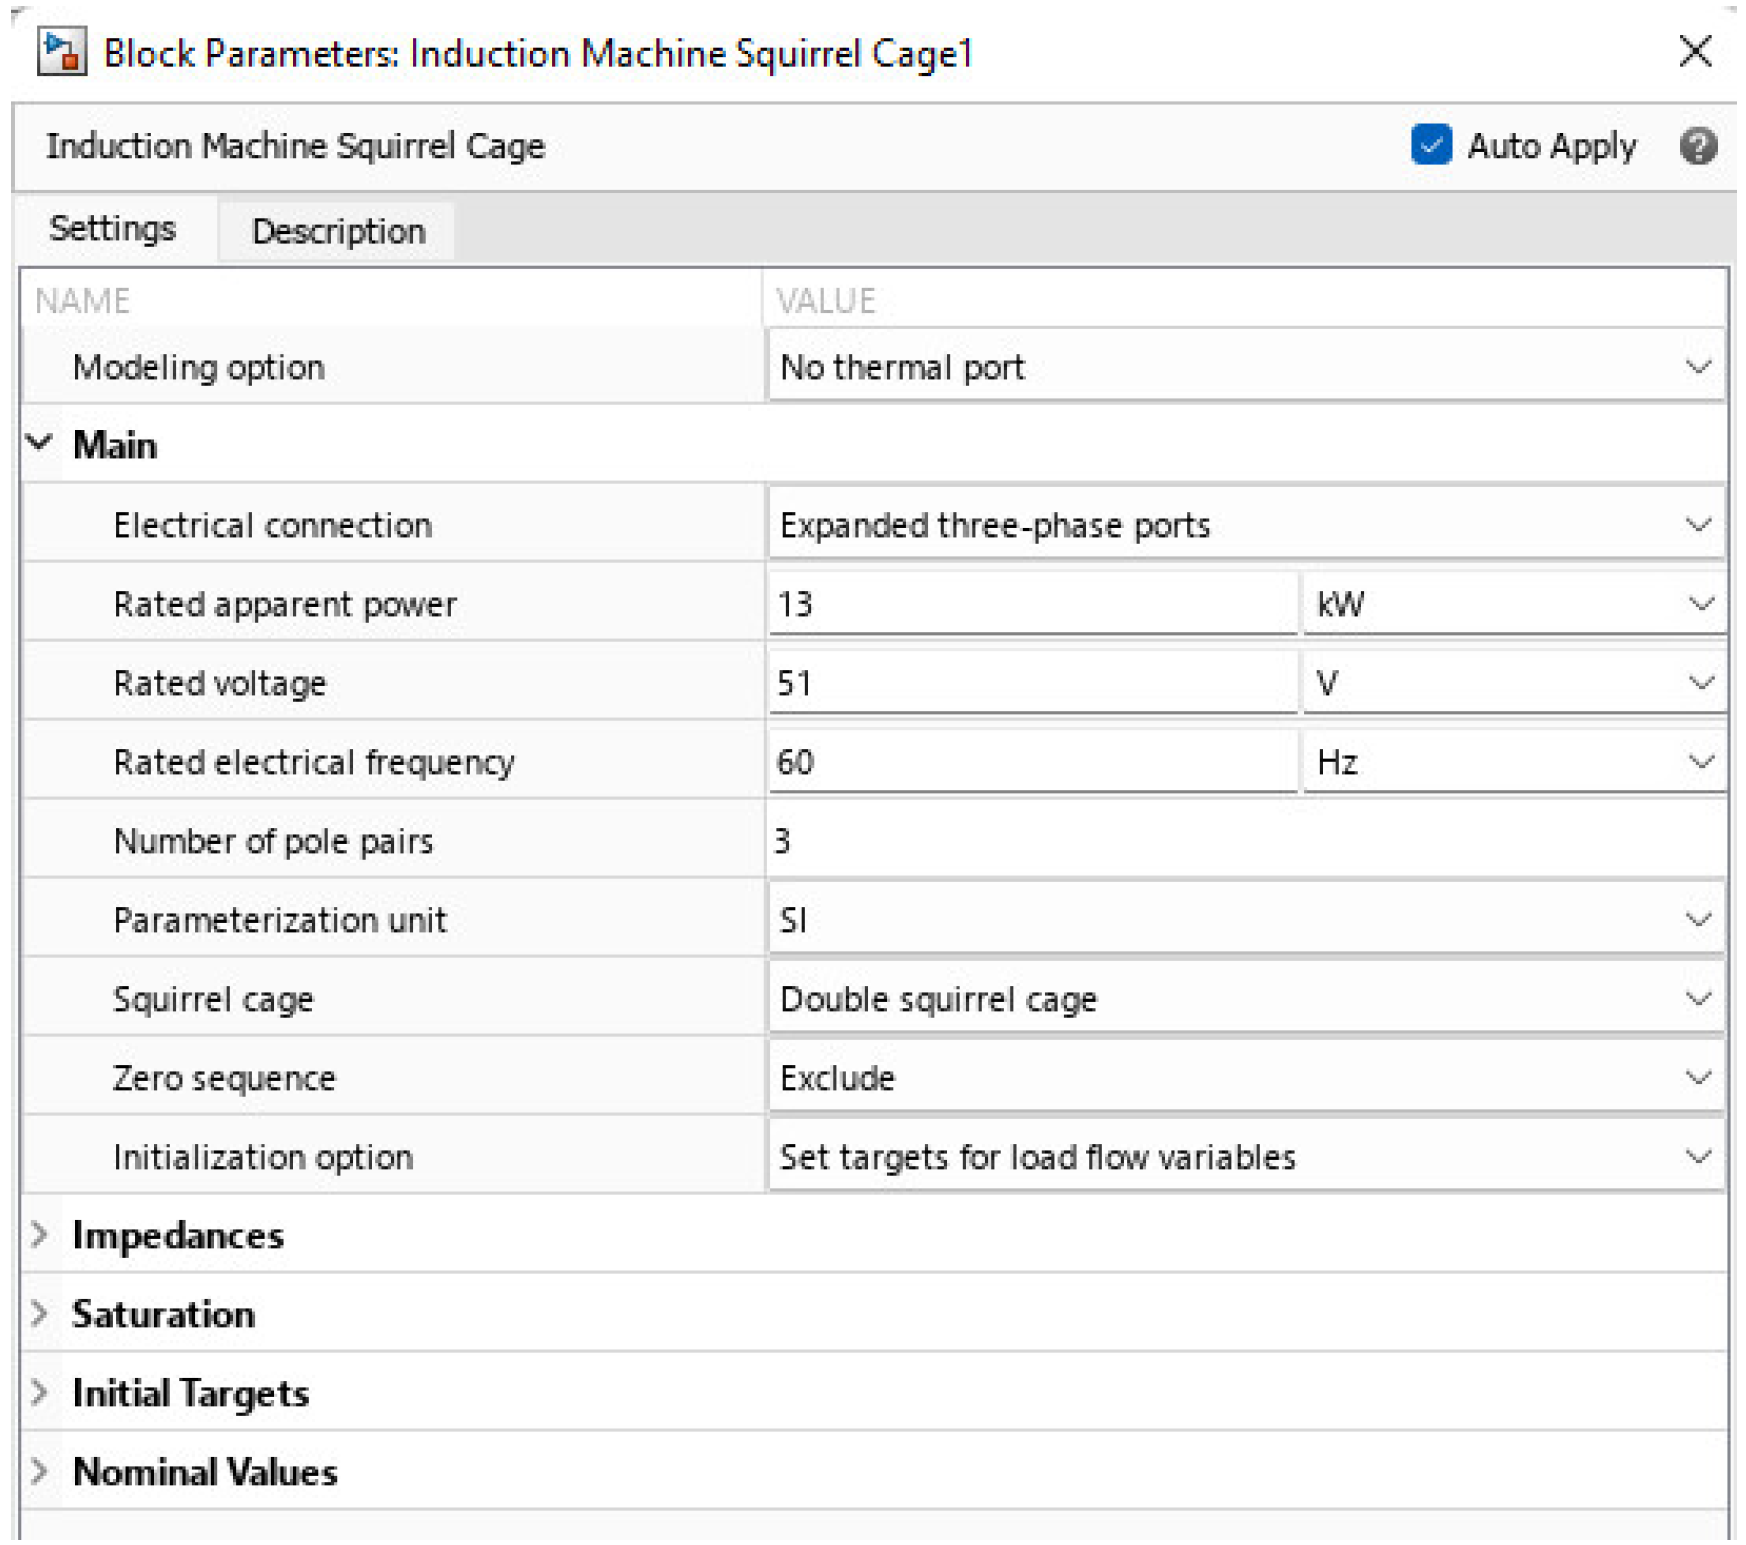
Task: Click the 'Number of pole pairs' label
Action: click(273, 842)
